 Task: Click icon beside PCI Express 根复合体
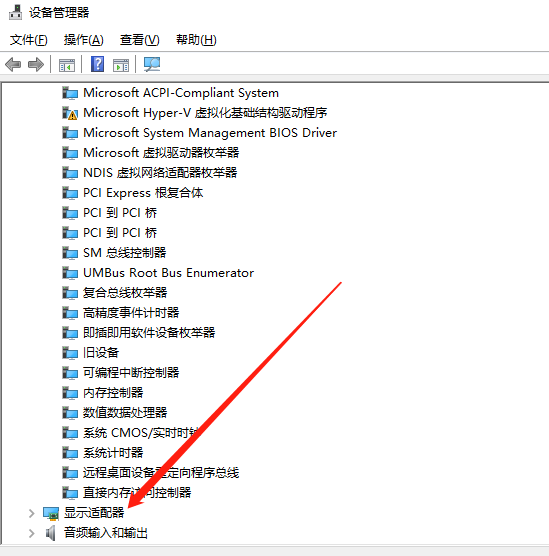(x=70, y=193)
